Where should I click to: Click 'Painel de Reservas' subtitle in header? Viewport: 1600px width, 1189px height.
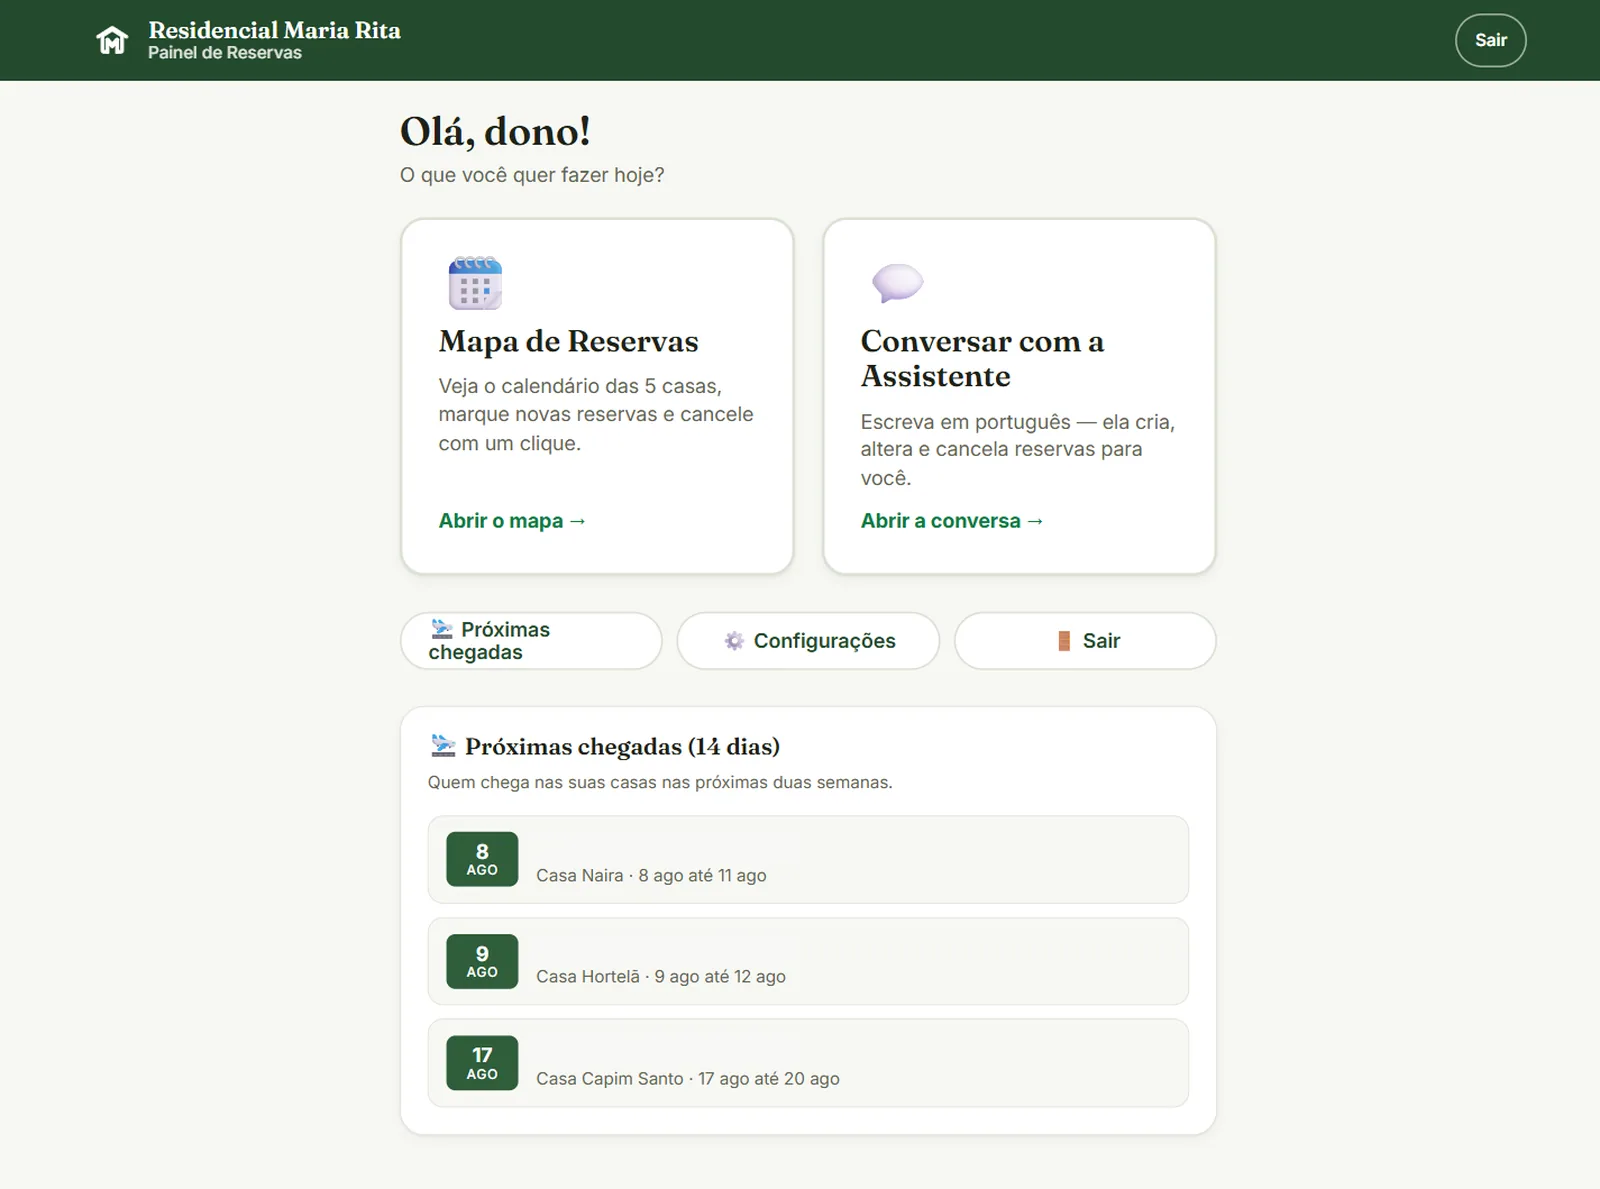225,53
